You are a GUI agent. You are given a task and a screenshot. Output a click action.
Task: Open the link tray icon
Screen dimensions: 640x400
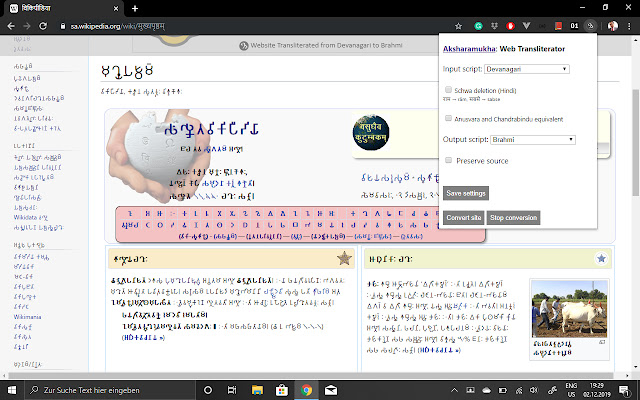tap(552, 390)
